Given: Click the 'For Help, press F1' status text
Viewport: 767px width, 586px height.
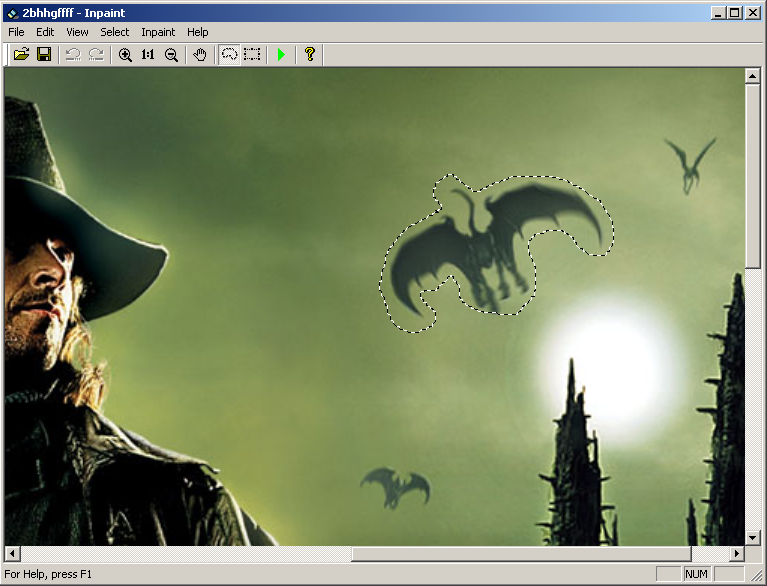Looking at the screenshot, I should point(48,574).
